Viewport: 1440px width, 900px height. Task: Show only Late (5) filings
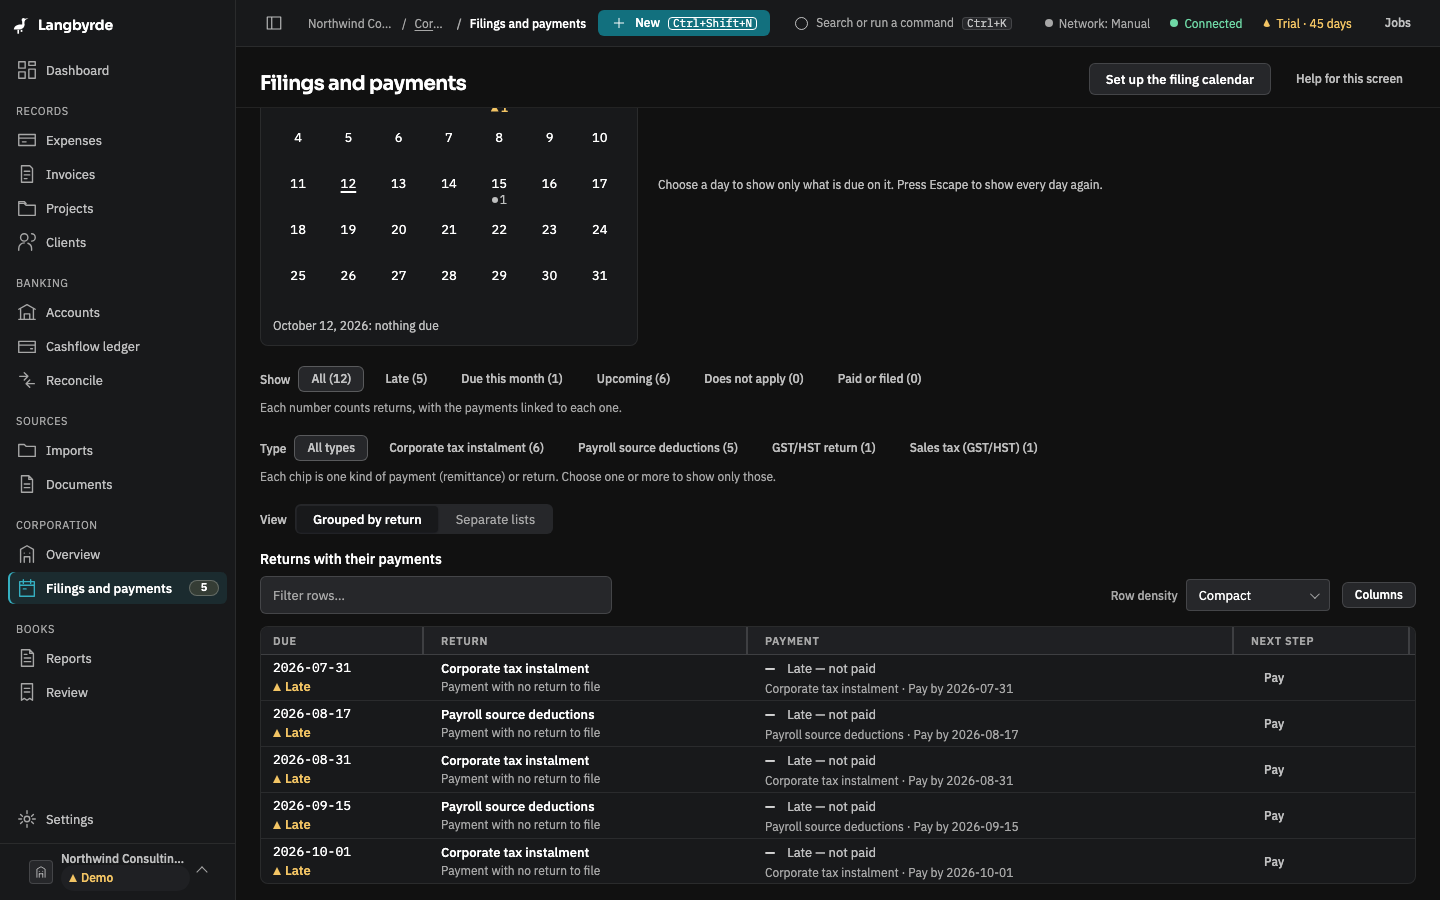(x=406, y=379)
